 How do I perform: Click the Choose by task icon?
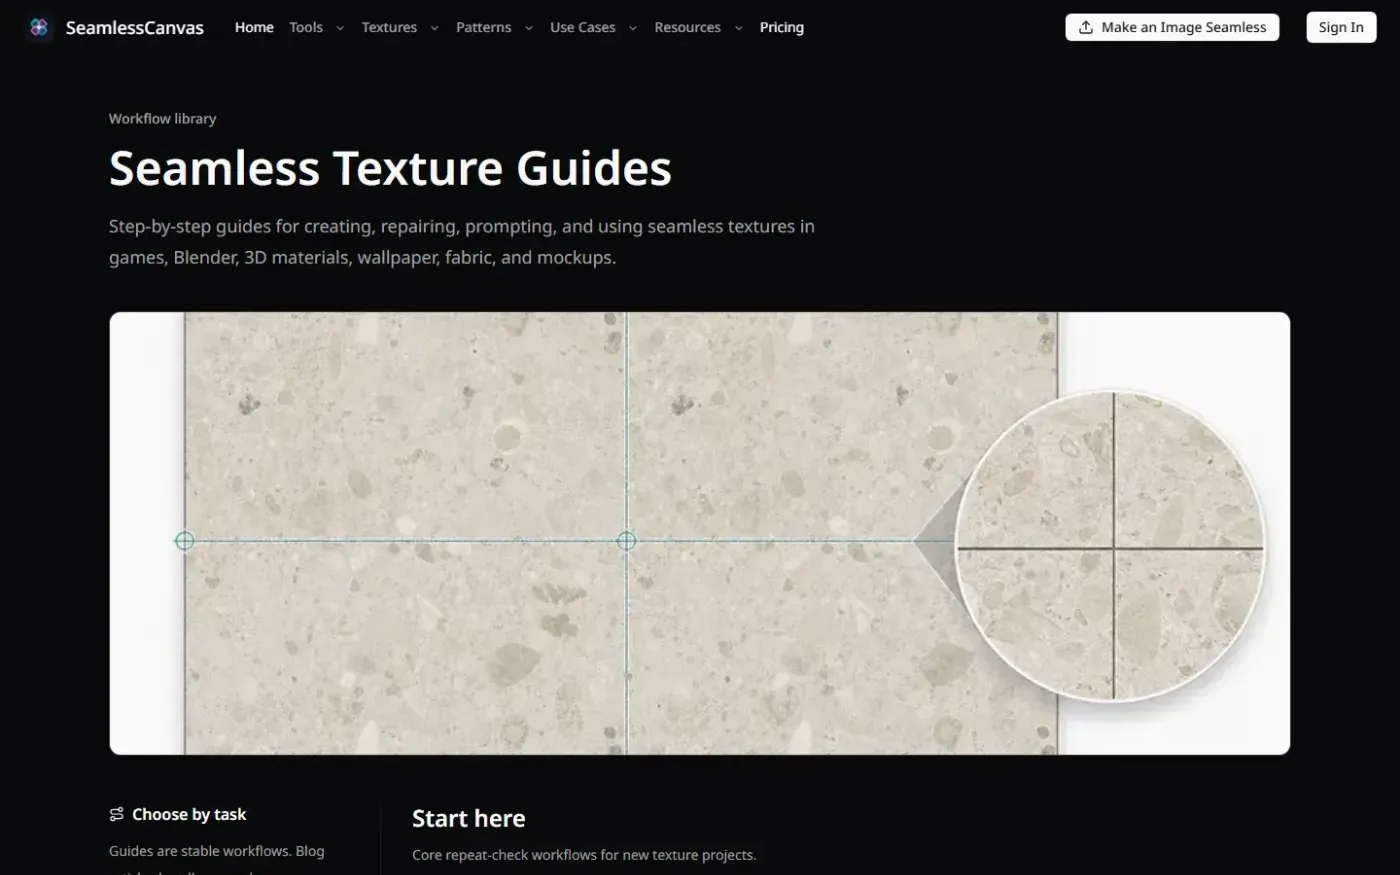[x=117, y=814]
